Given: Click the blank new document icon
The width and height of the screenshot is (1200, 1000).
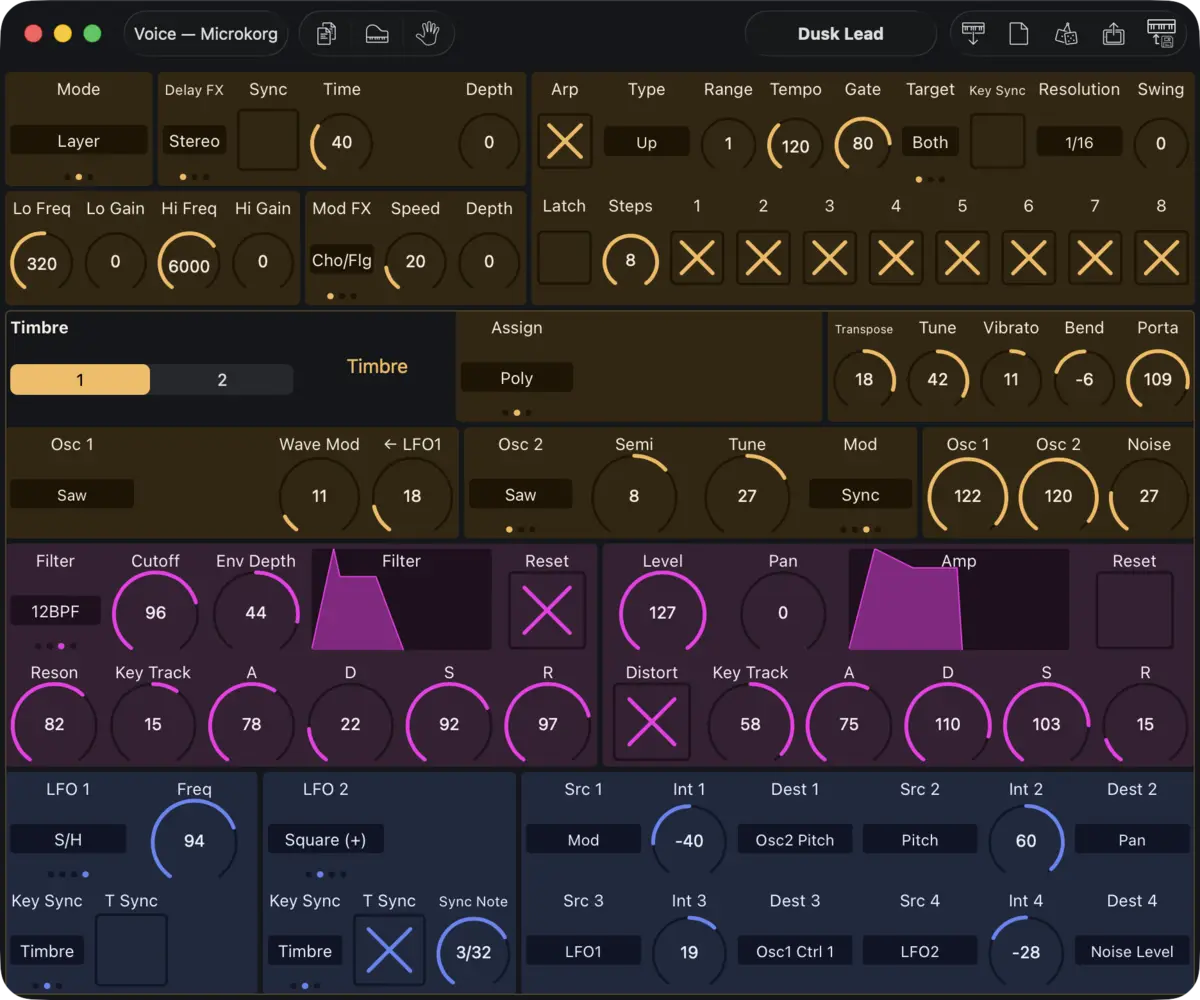Looking at the screenshot, I should tap(1018, 34).
